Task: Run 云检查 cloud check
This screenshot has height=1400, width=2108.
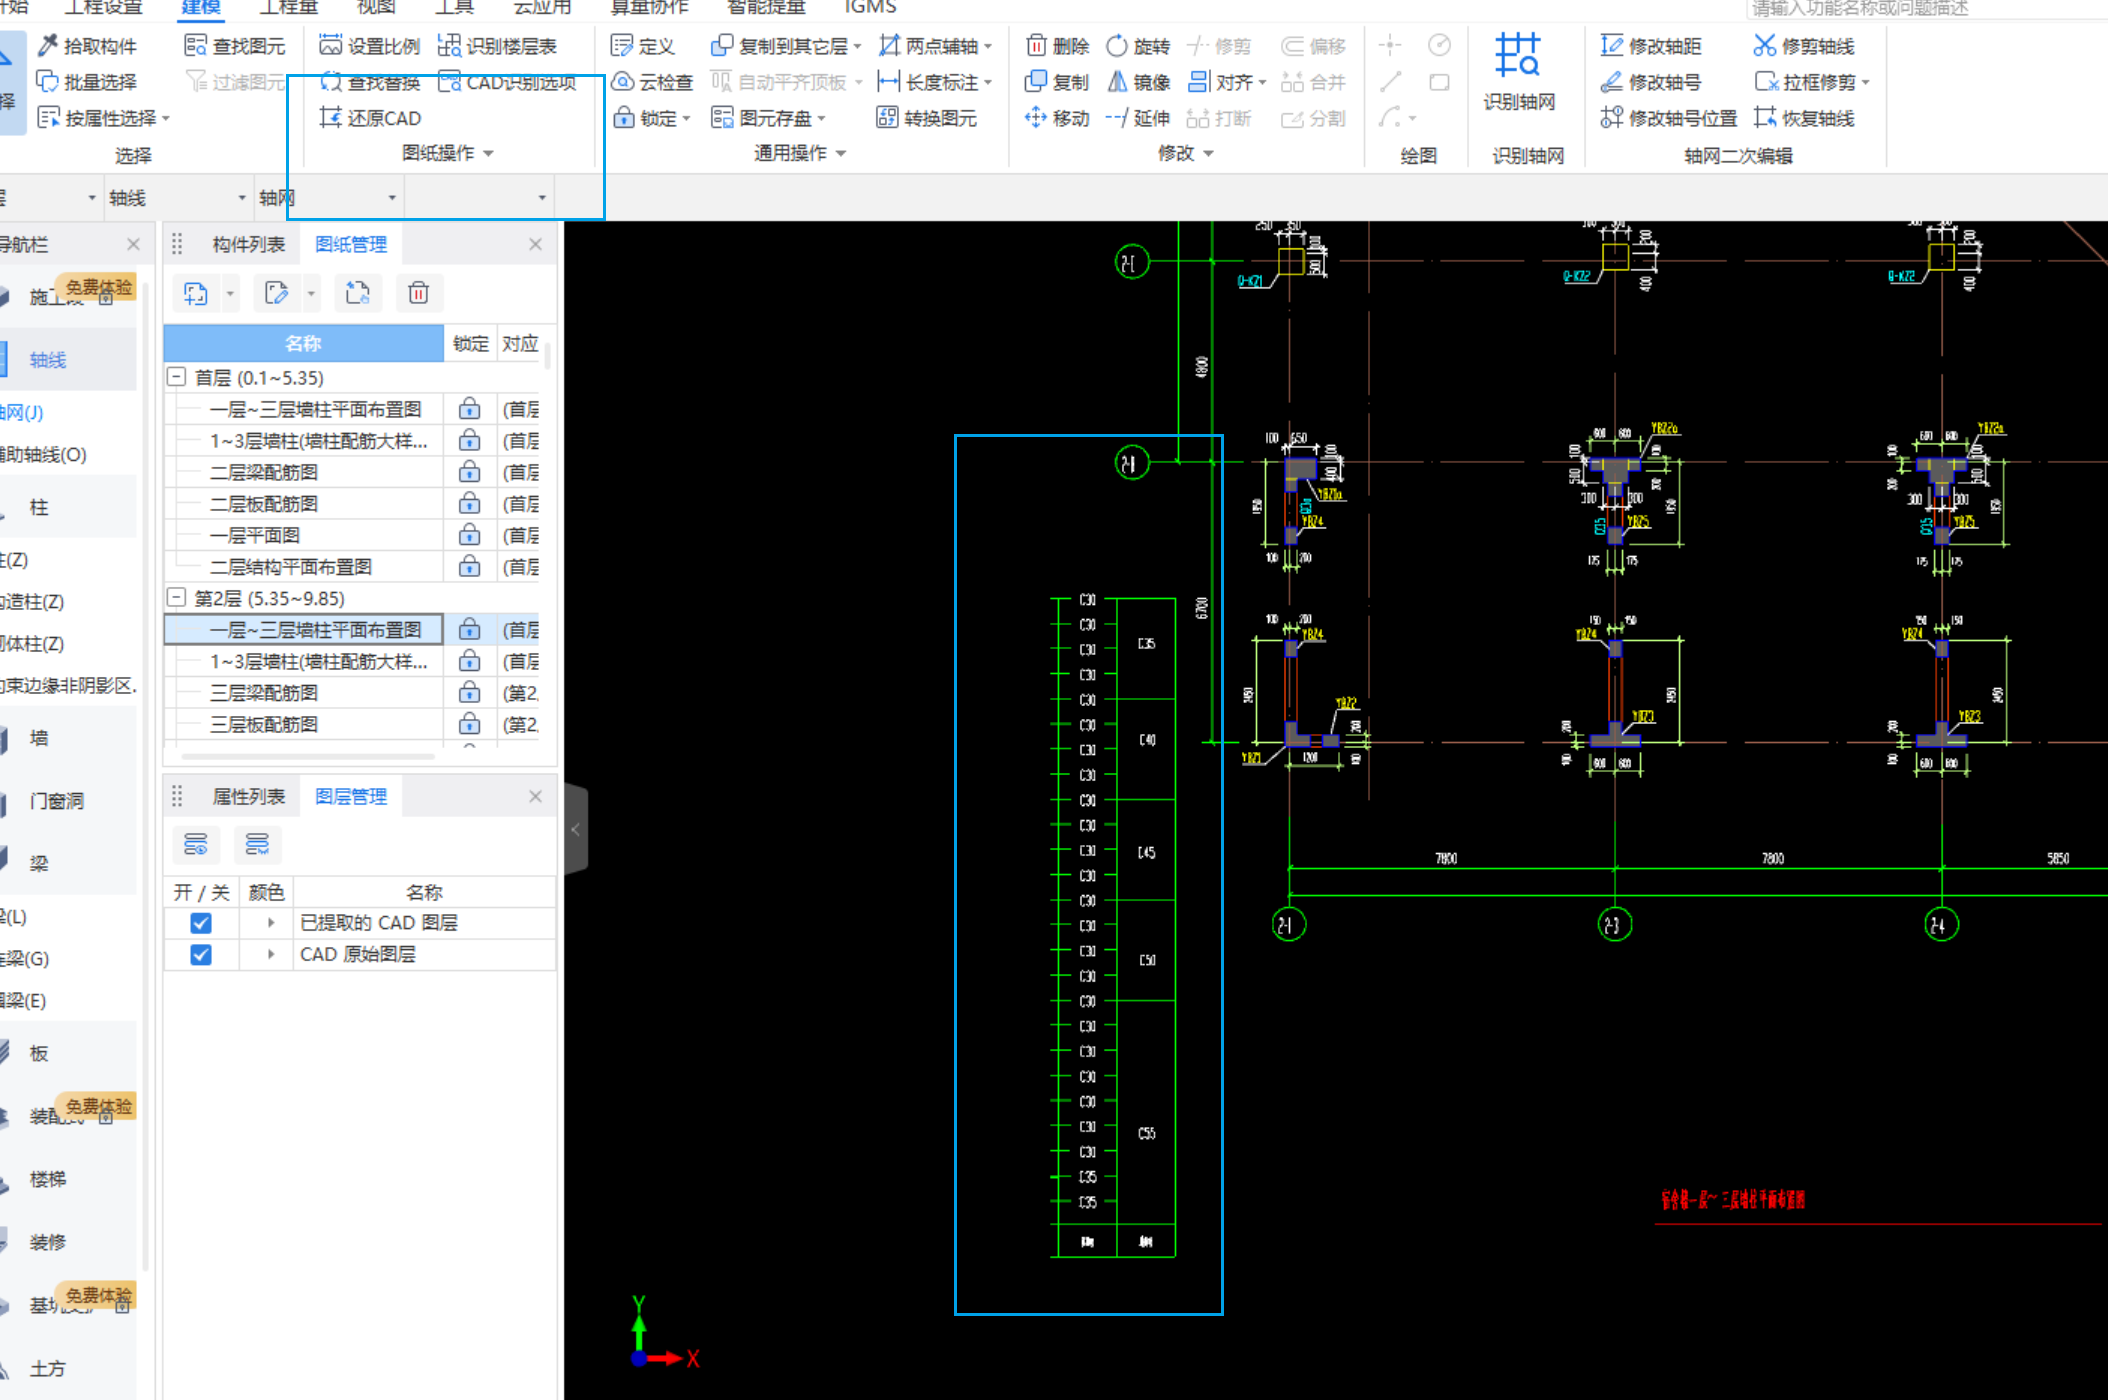Action: (652, 82)
